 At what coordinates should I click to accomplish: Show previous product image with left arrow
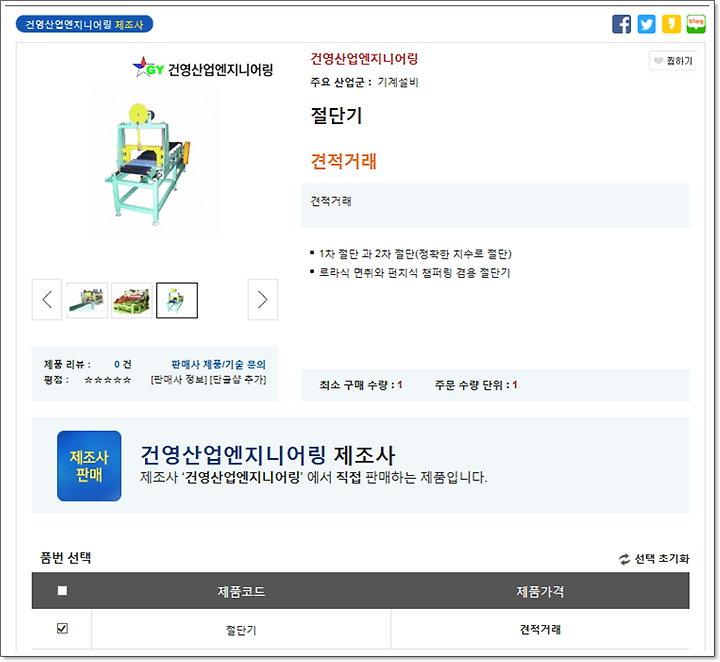point(47,299)
